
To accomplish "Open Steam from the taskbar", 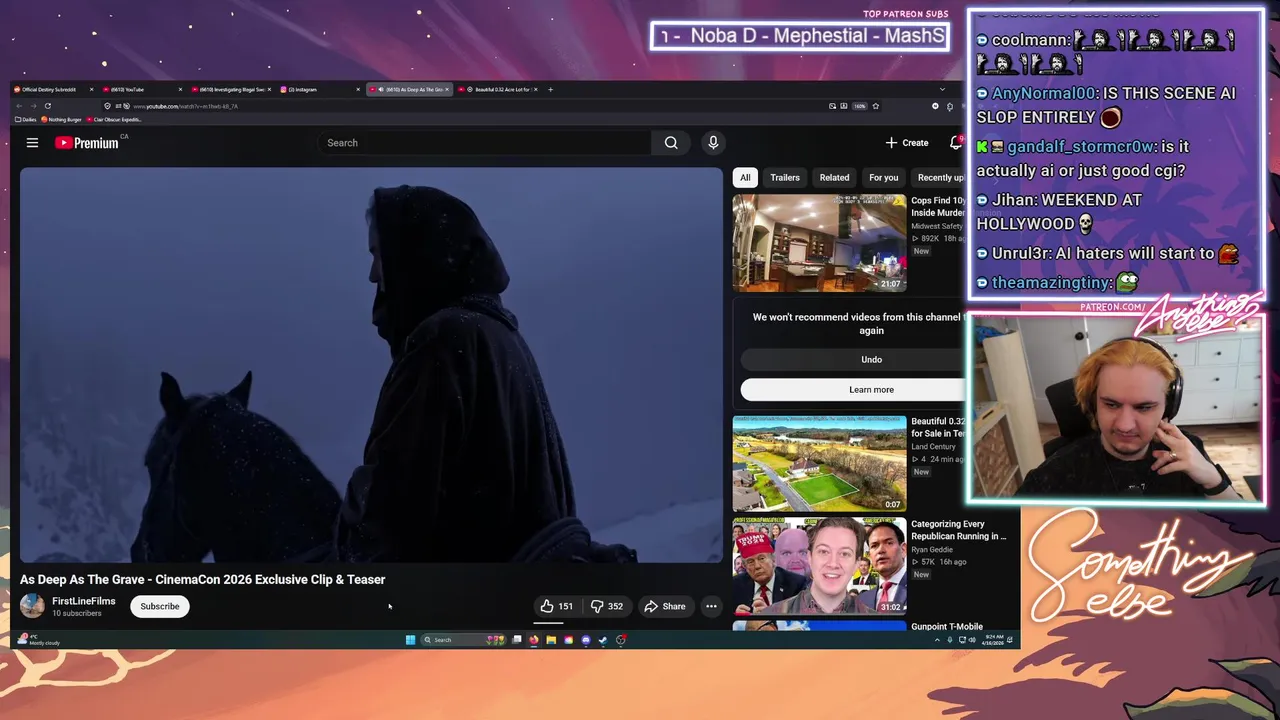I will click(x=603, y=640).
